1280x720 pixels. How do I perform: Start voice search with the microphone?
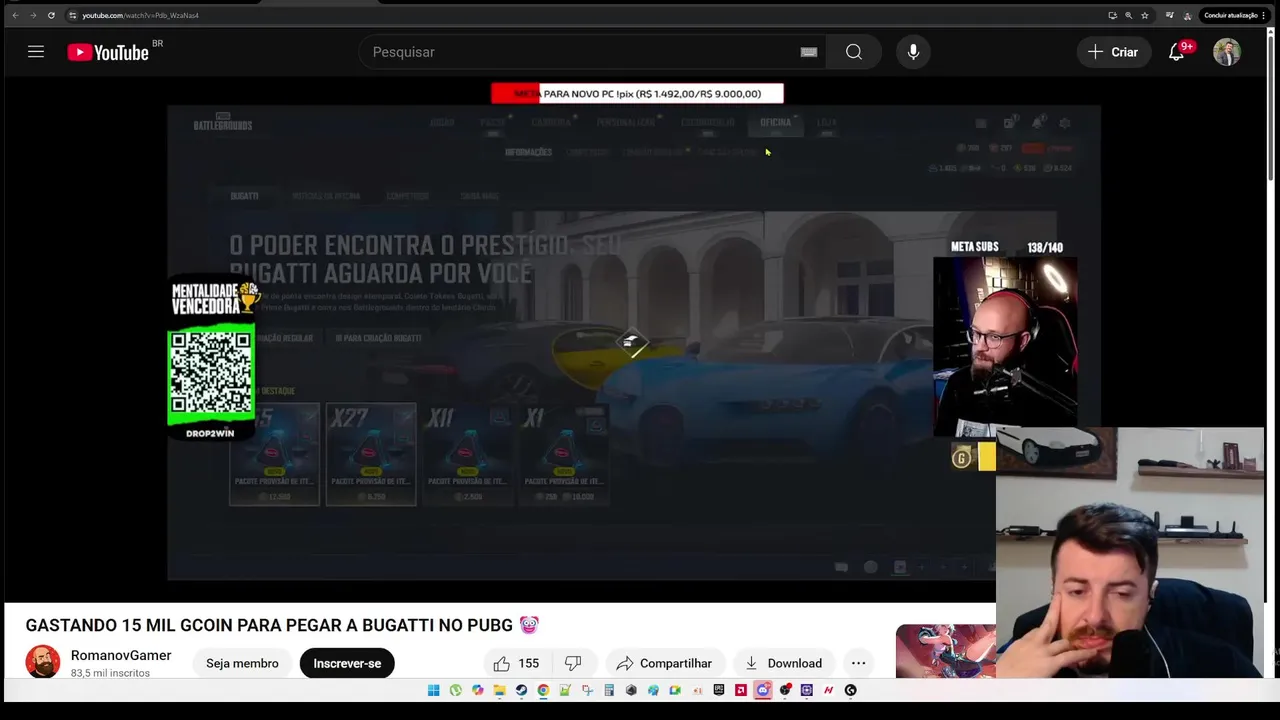(x=913, y=52)
